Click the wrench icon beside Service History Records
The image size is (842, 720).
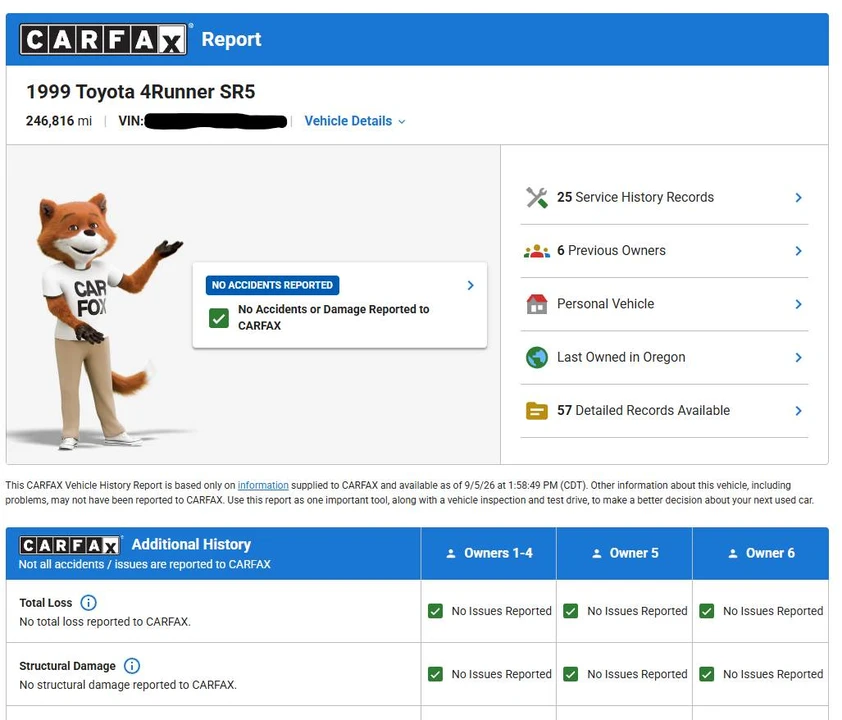[x=536, y=198]
